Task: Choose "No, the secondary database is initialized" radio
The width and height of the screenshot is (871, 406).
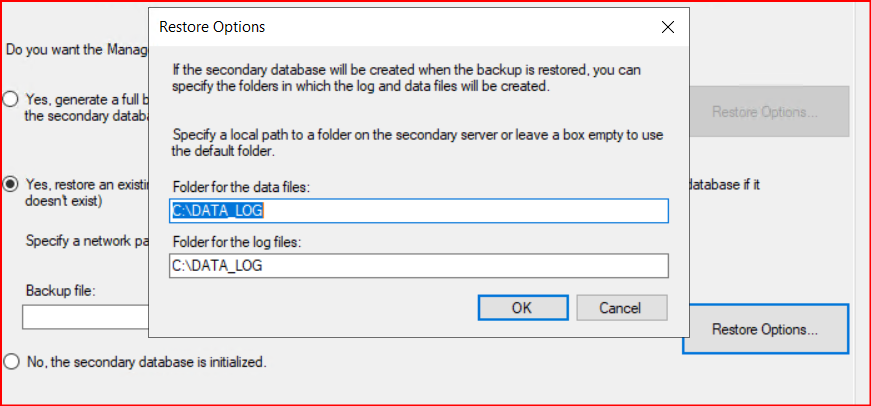Action: click(11, 361)
